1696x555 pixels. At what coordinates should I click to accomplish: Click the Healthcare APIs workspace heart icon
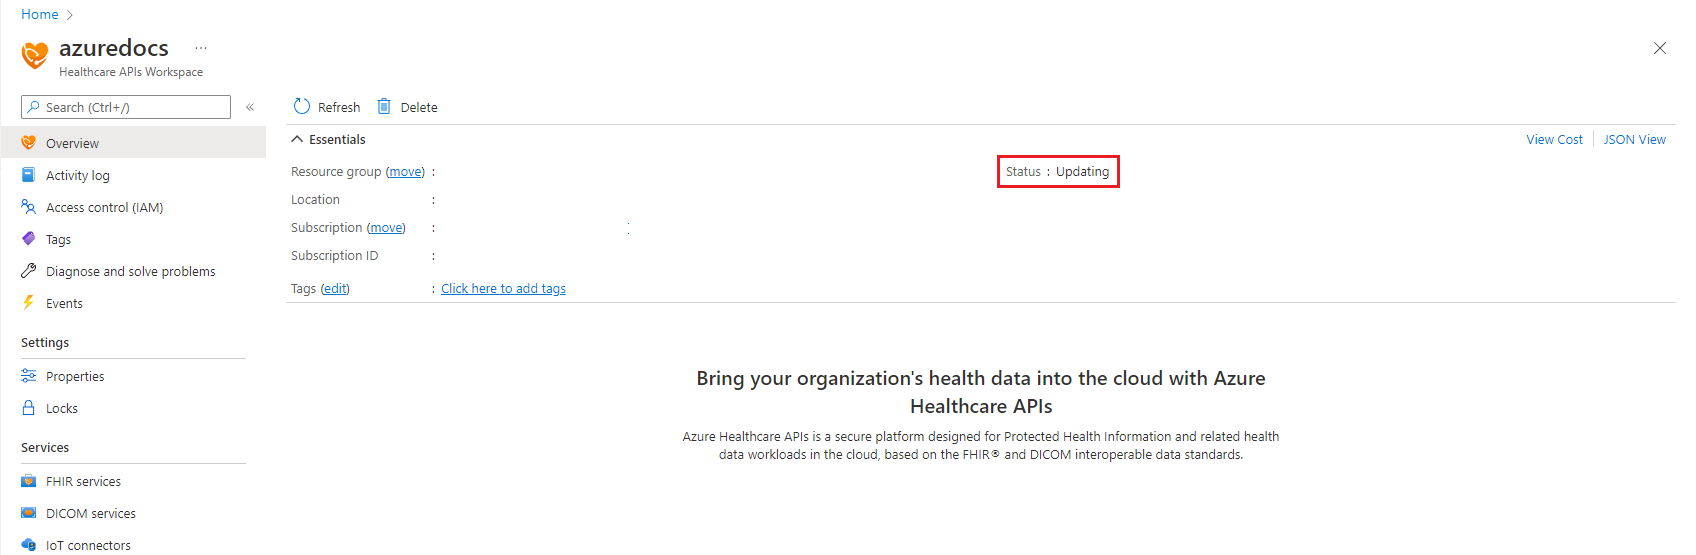35,55
